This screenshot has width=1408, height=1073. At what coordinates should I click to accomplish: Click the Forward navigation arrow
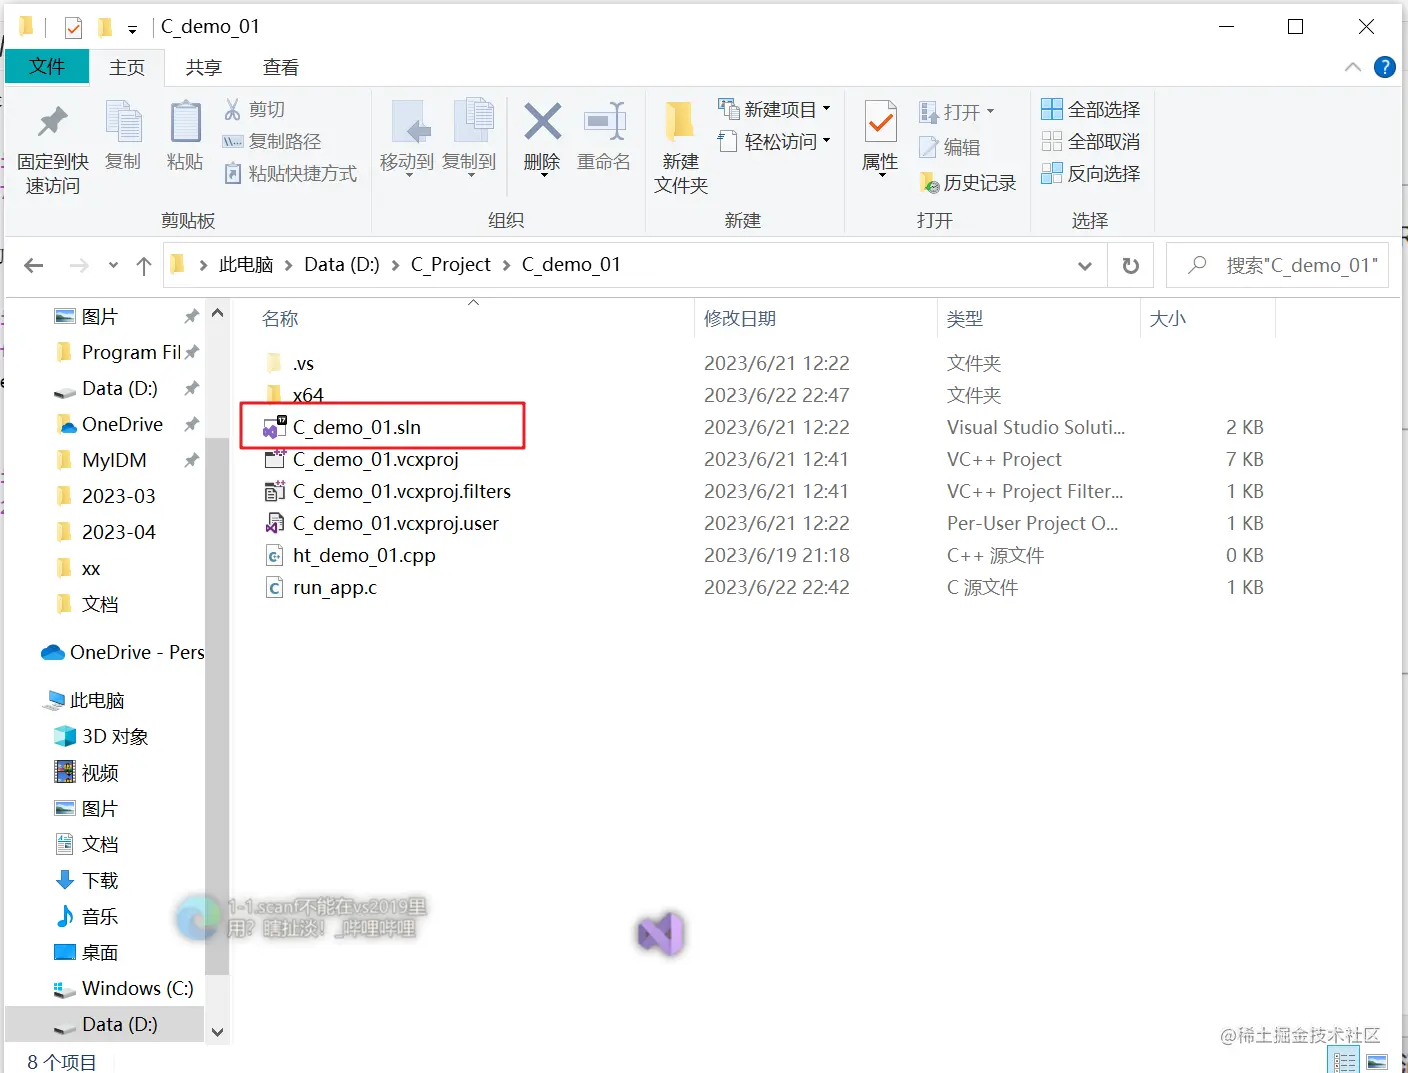pyautogui.click(x=79, y=265)
